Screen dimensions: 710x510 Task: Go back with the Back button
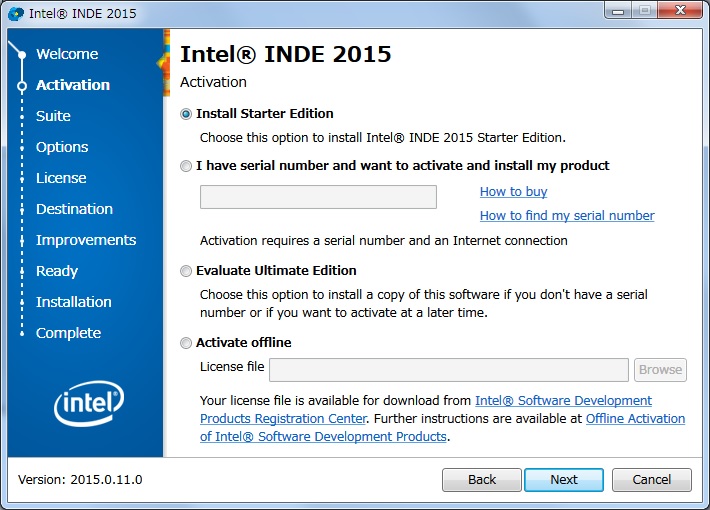click(482, 480)
